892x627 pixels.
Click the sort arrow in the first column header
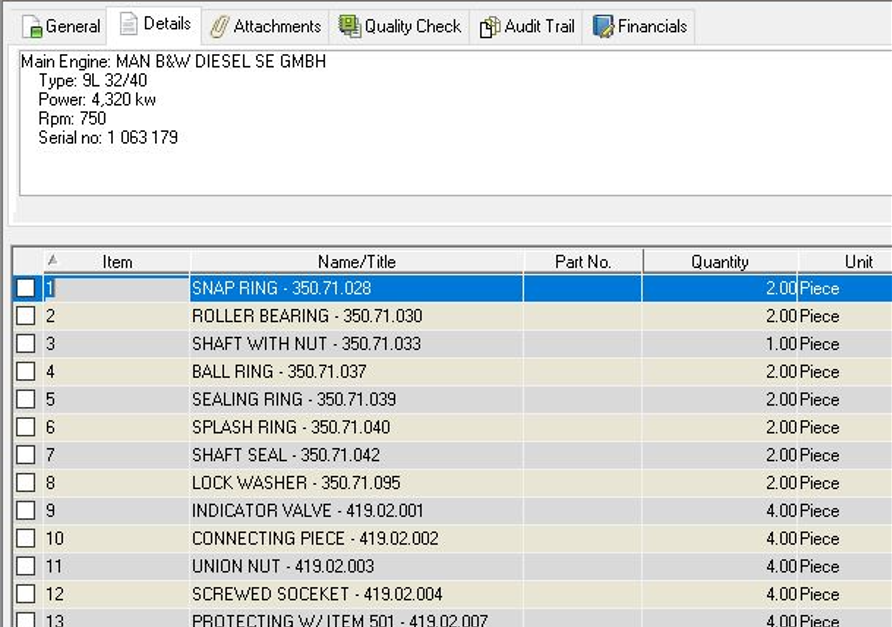point(53,260)
